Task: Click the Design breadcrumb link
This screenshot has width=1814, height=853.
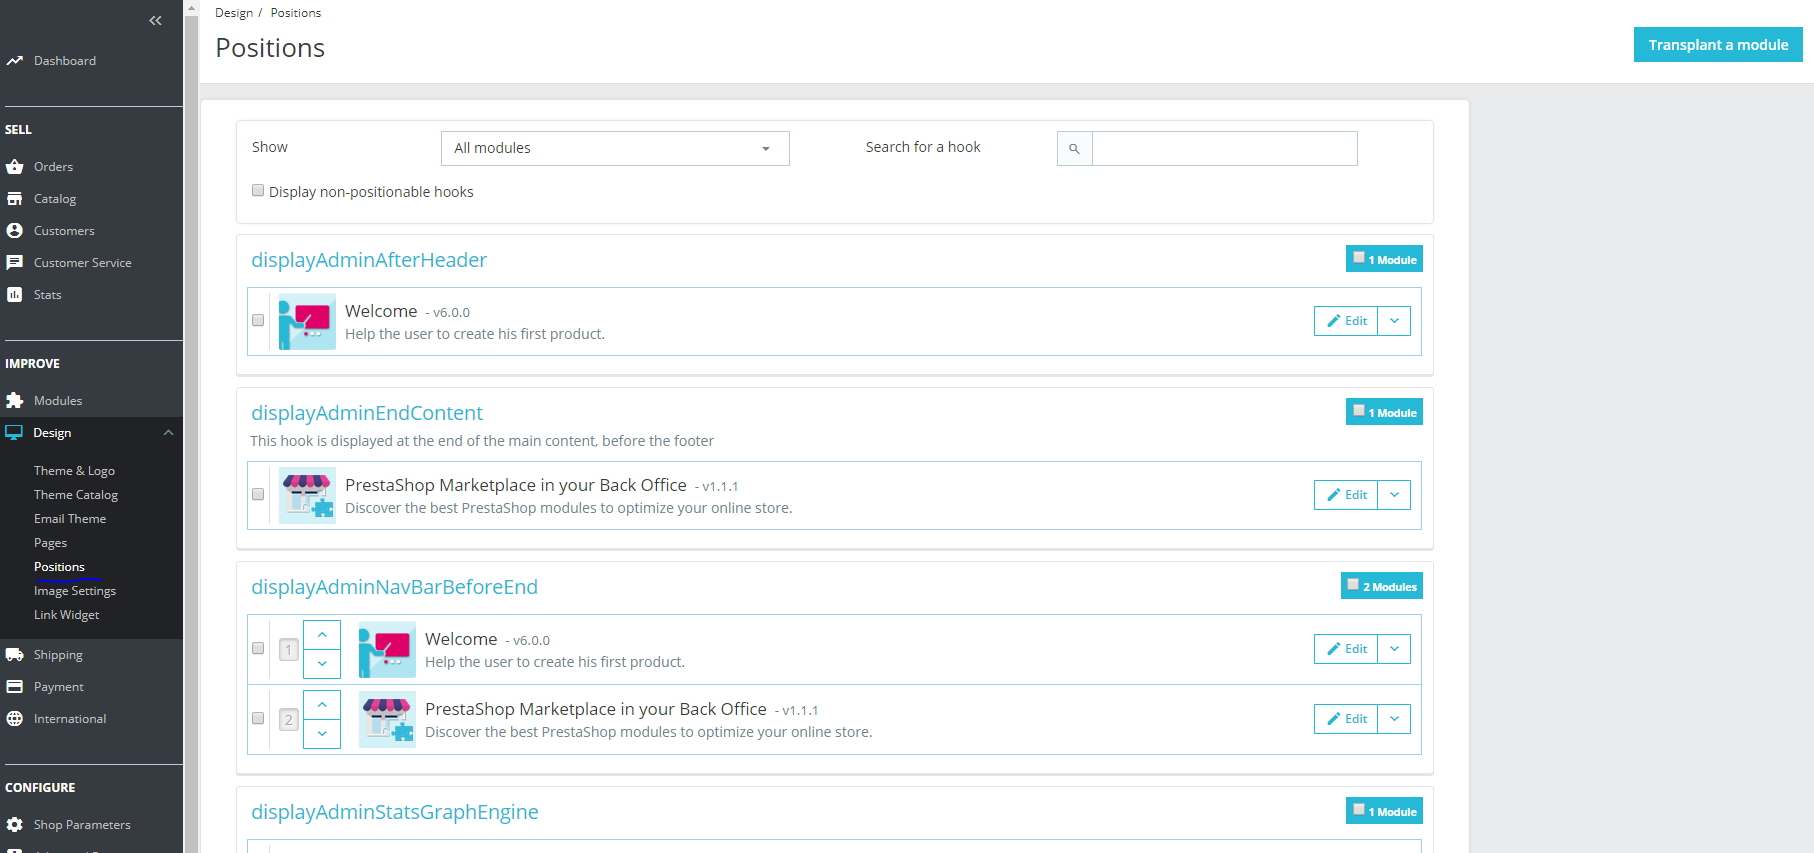Action: click(x=234, y=13)
